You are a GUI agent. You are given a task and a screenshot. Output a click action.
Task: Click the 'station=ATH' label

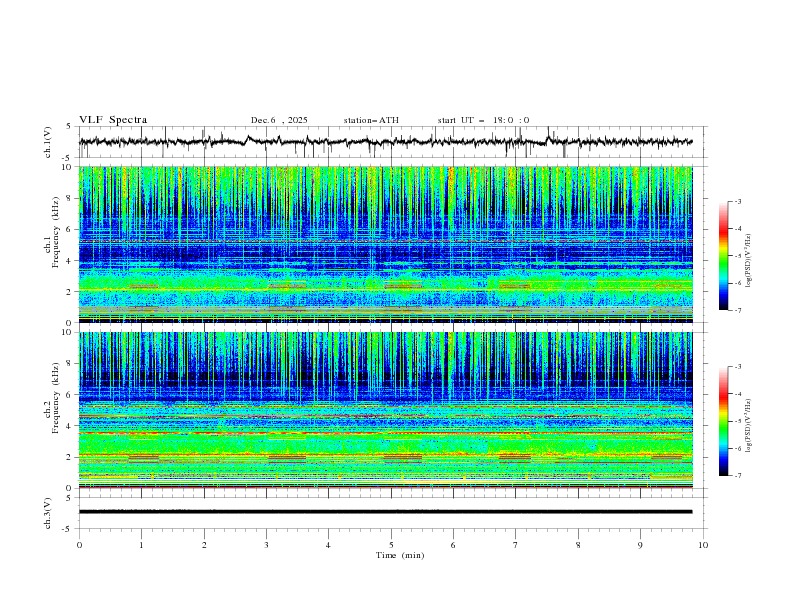coord(371,120)
